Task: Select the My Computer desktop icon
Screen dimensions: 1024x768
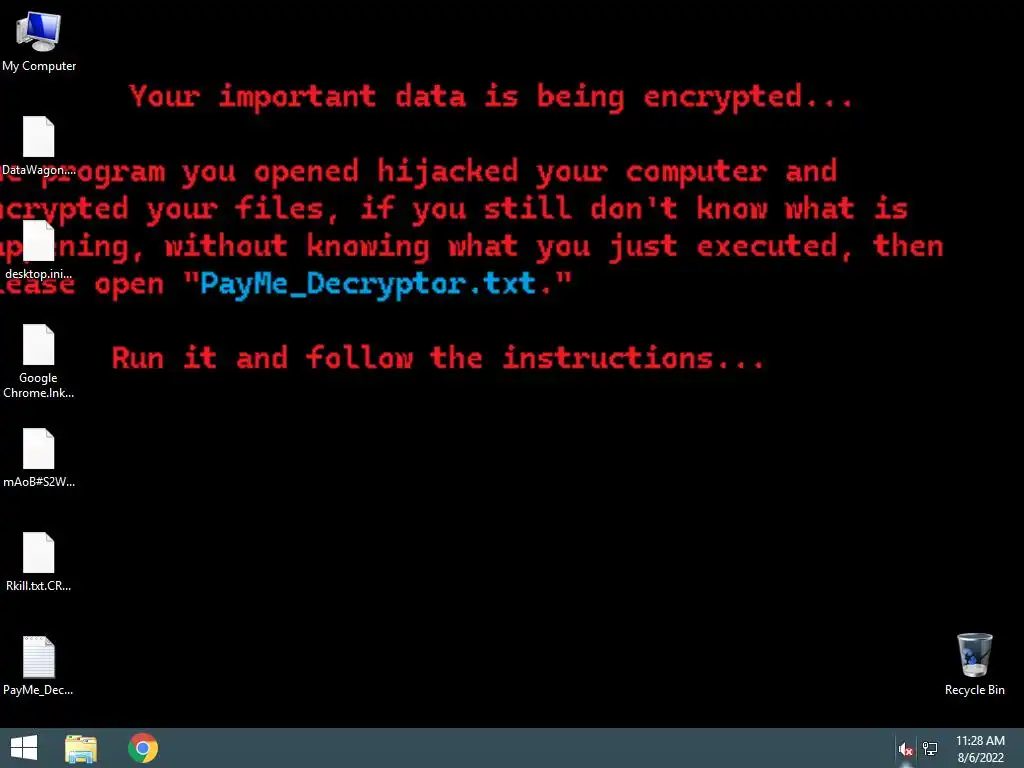Action: pyautogui.click(x=39, y=40)
